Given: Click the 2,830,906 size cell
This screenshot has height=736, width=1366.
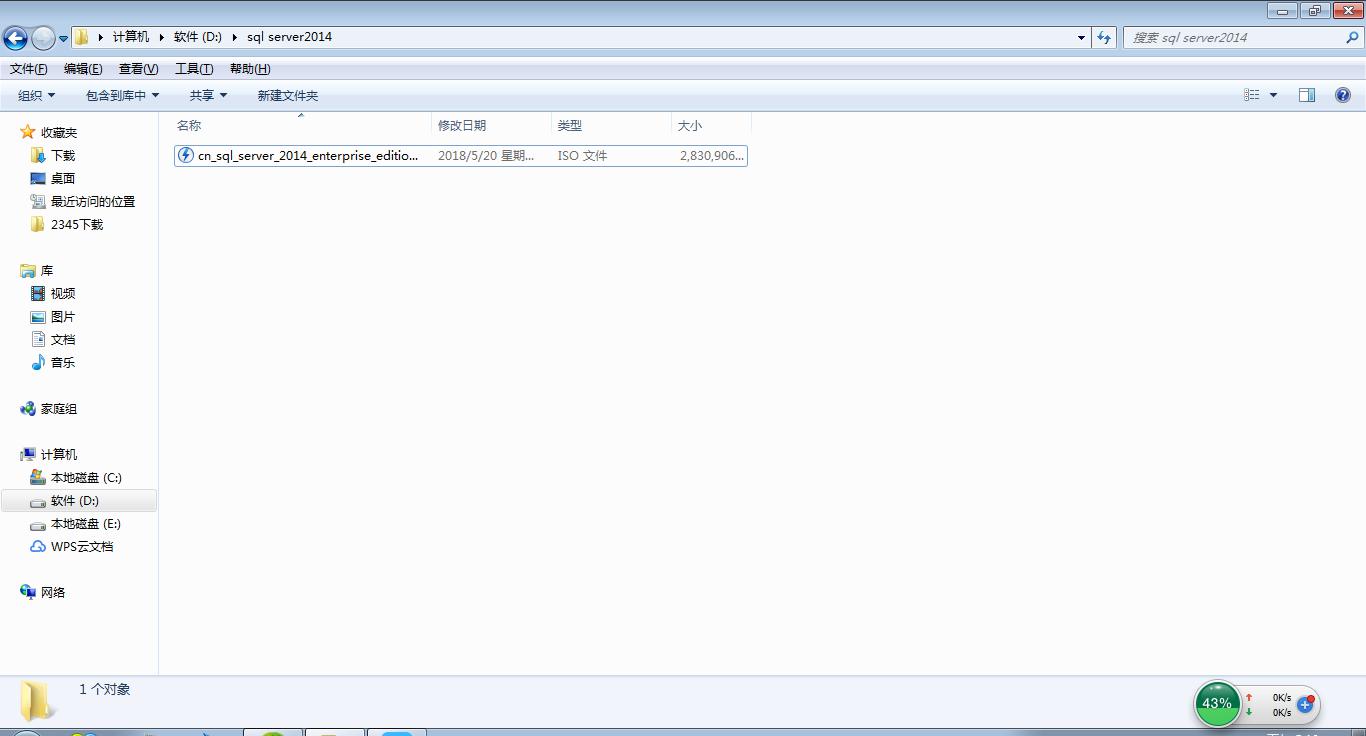Looking at the screenshot, I should (x=712, y=155).
